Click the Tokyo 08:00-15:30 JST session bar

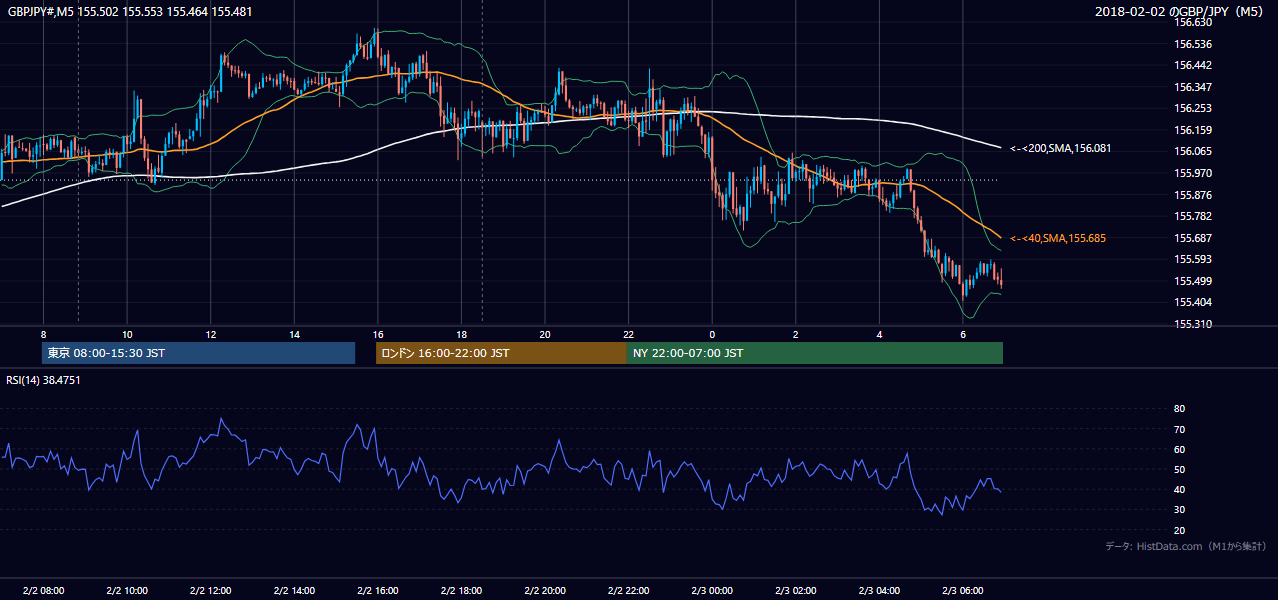coord(199,353)
